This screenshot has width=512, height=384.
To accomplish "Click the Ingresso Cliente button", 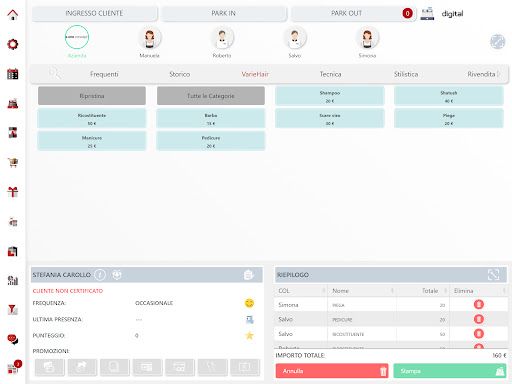I will [94, 13].
